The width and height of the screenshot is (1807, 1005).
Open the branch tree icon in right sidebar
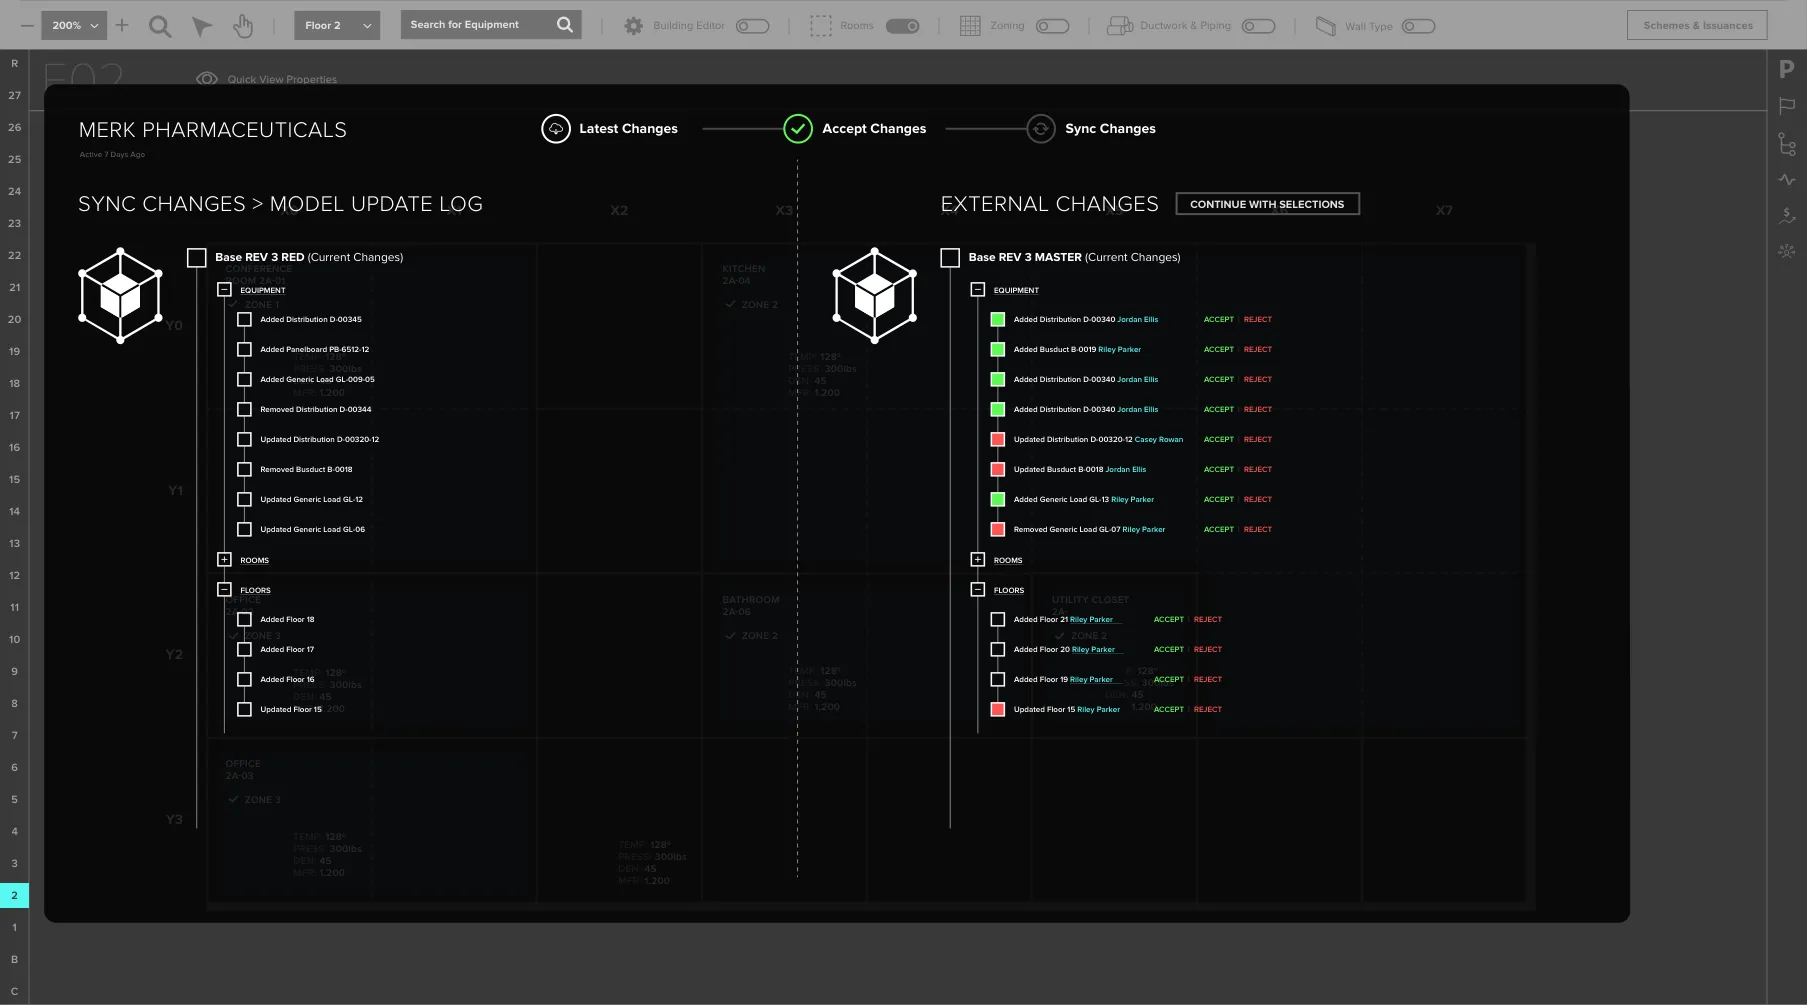click(1787, 144)
